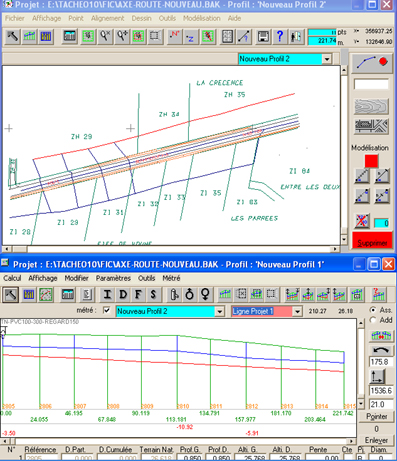Click the red N point numbering icon
Image resolution: width=397 pixels, height=461 pixels.
pyautogui.click(x=174, y=36)
